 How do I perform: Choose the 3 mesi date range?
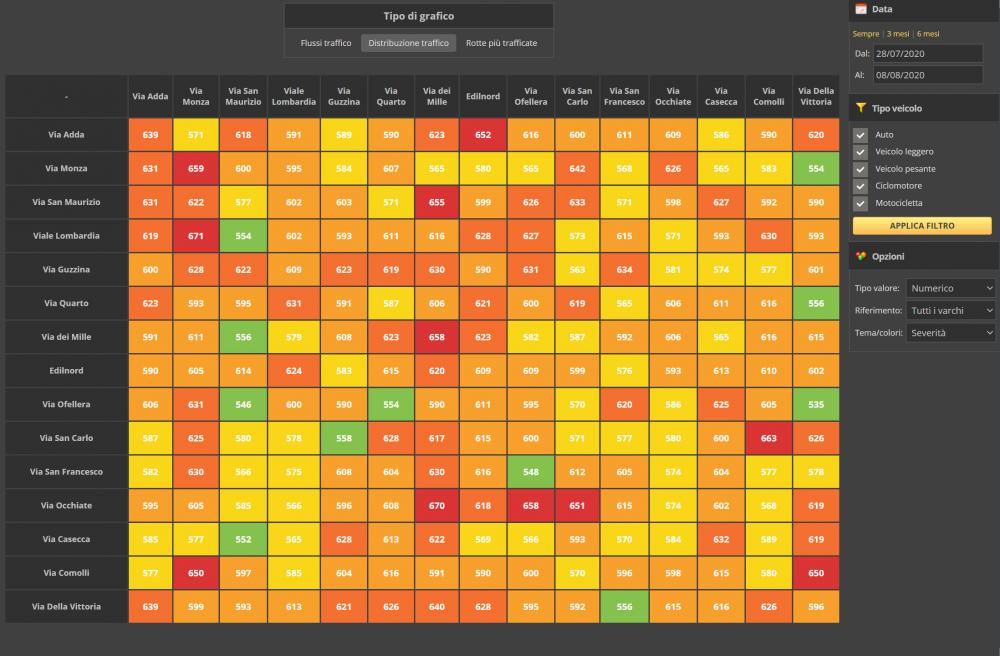click(x=899, y=34)
